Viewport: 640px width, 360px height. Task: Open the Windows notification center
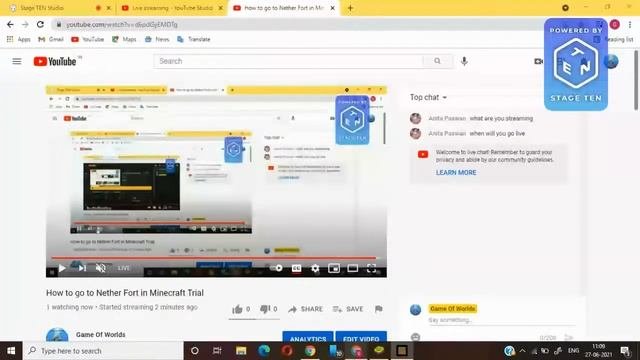[x=625, y=351]
